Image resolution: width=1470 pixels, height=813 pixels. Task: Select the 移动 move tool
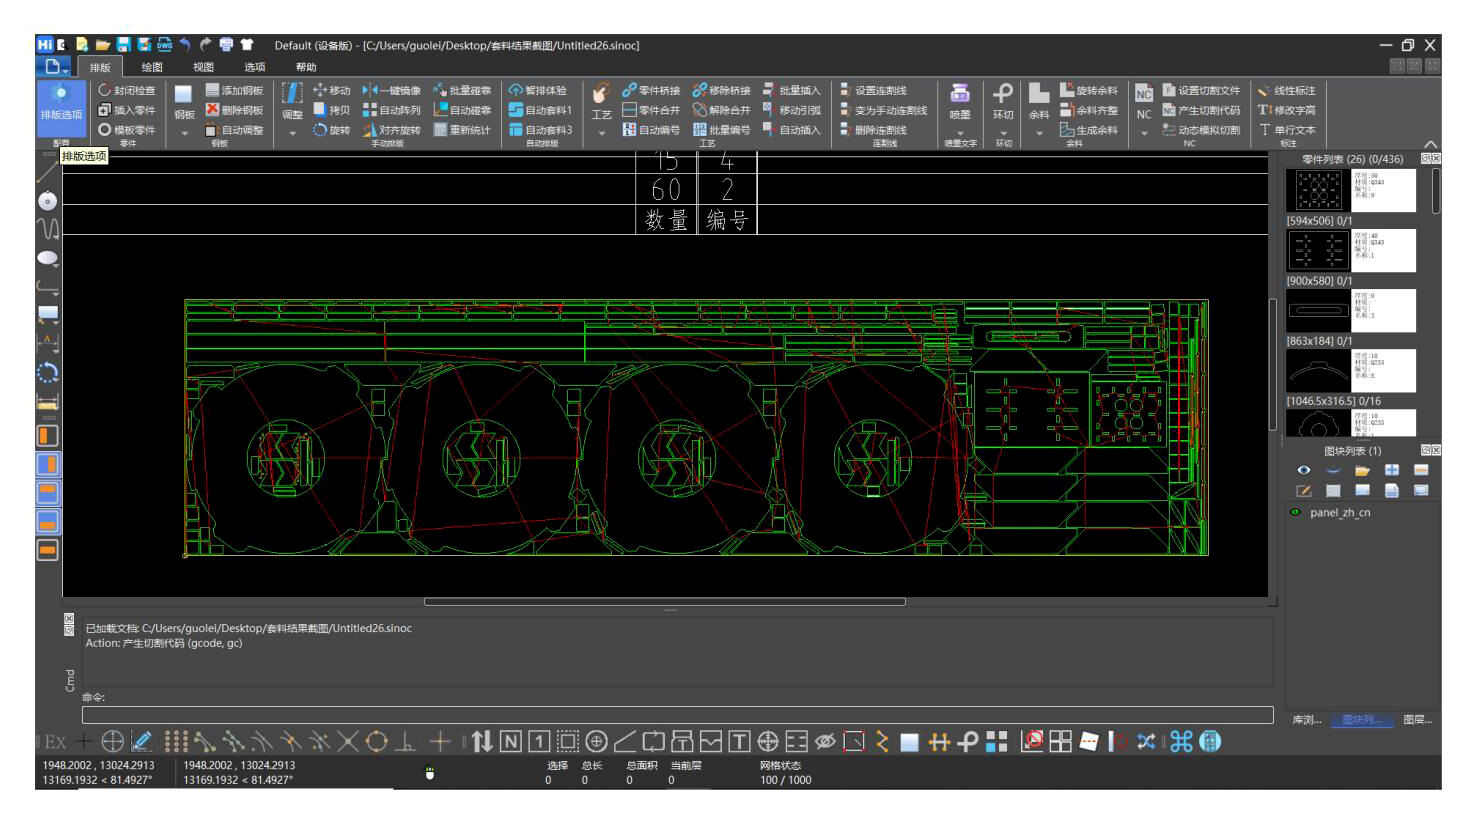click(x=332, y=90)
